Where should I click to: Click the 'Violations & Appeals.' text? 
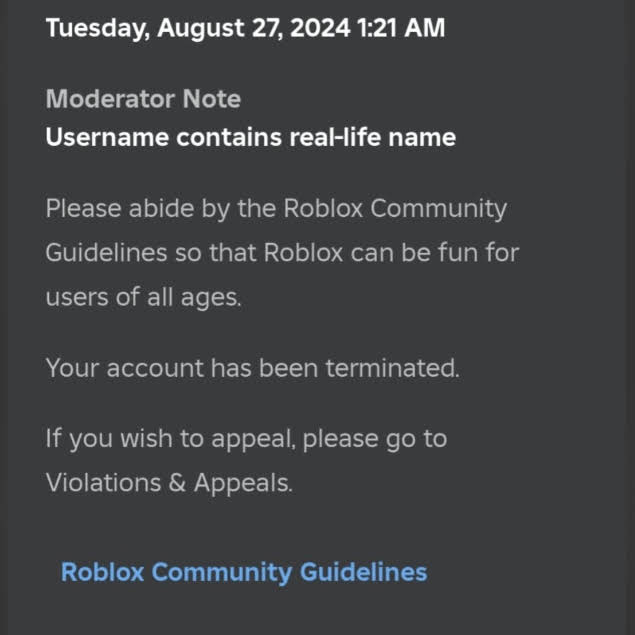[x=169, y=483]
